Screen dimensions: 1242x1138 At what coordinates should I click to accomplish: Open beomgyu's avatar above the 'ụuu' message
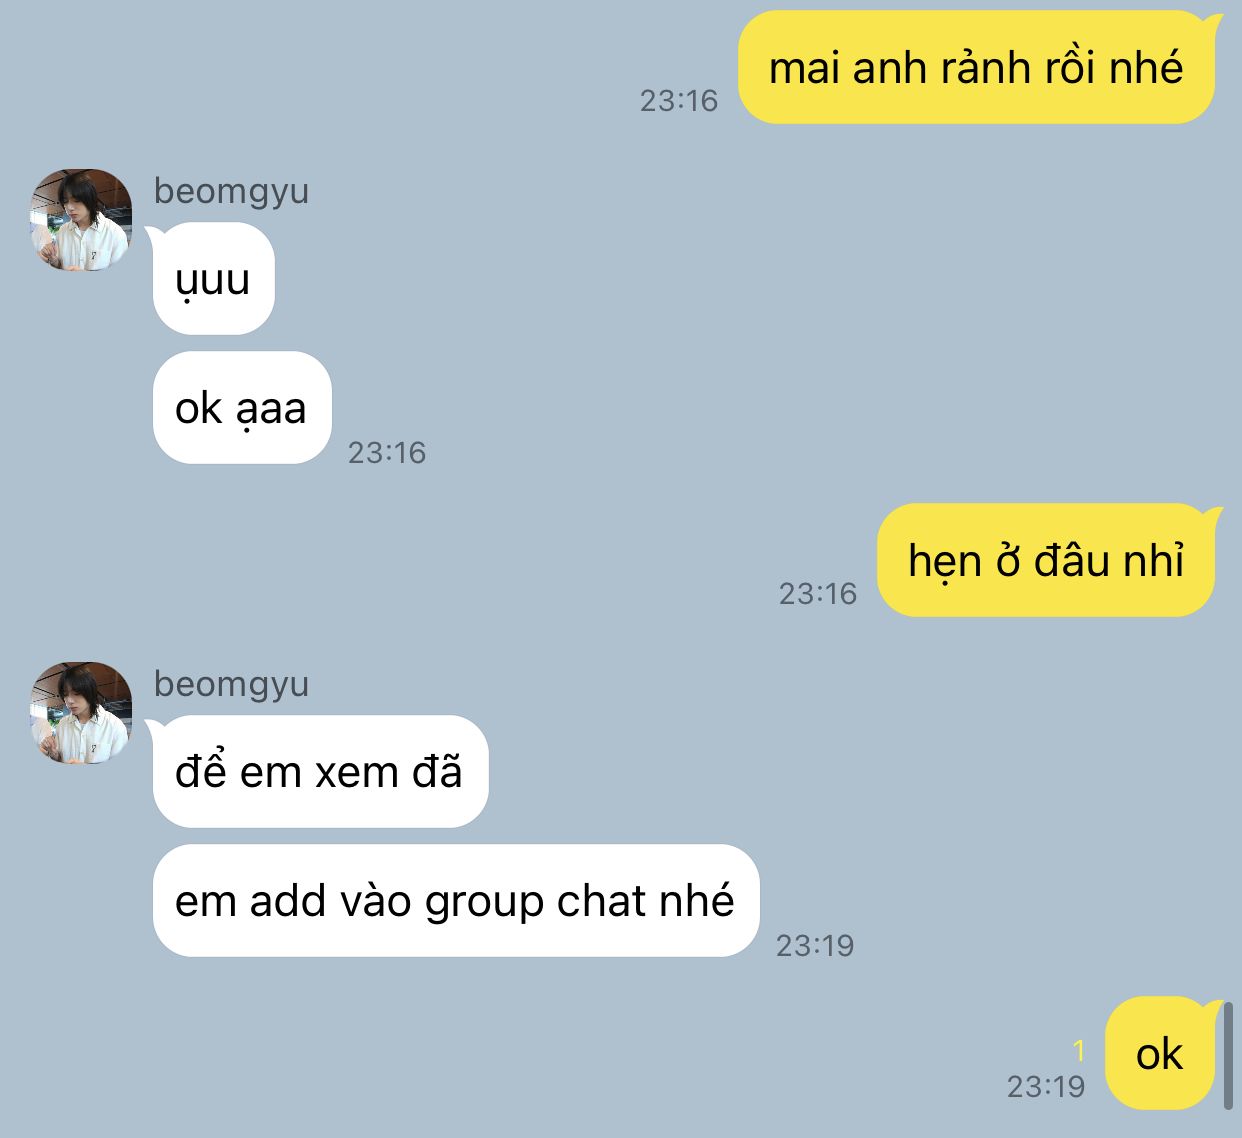coord(81,219)
